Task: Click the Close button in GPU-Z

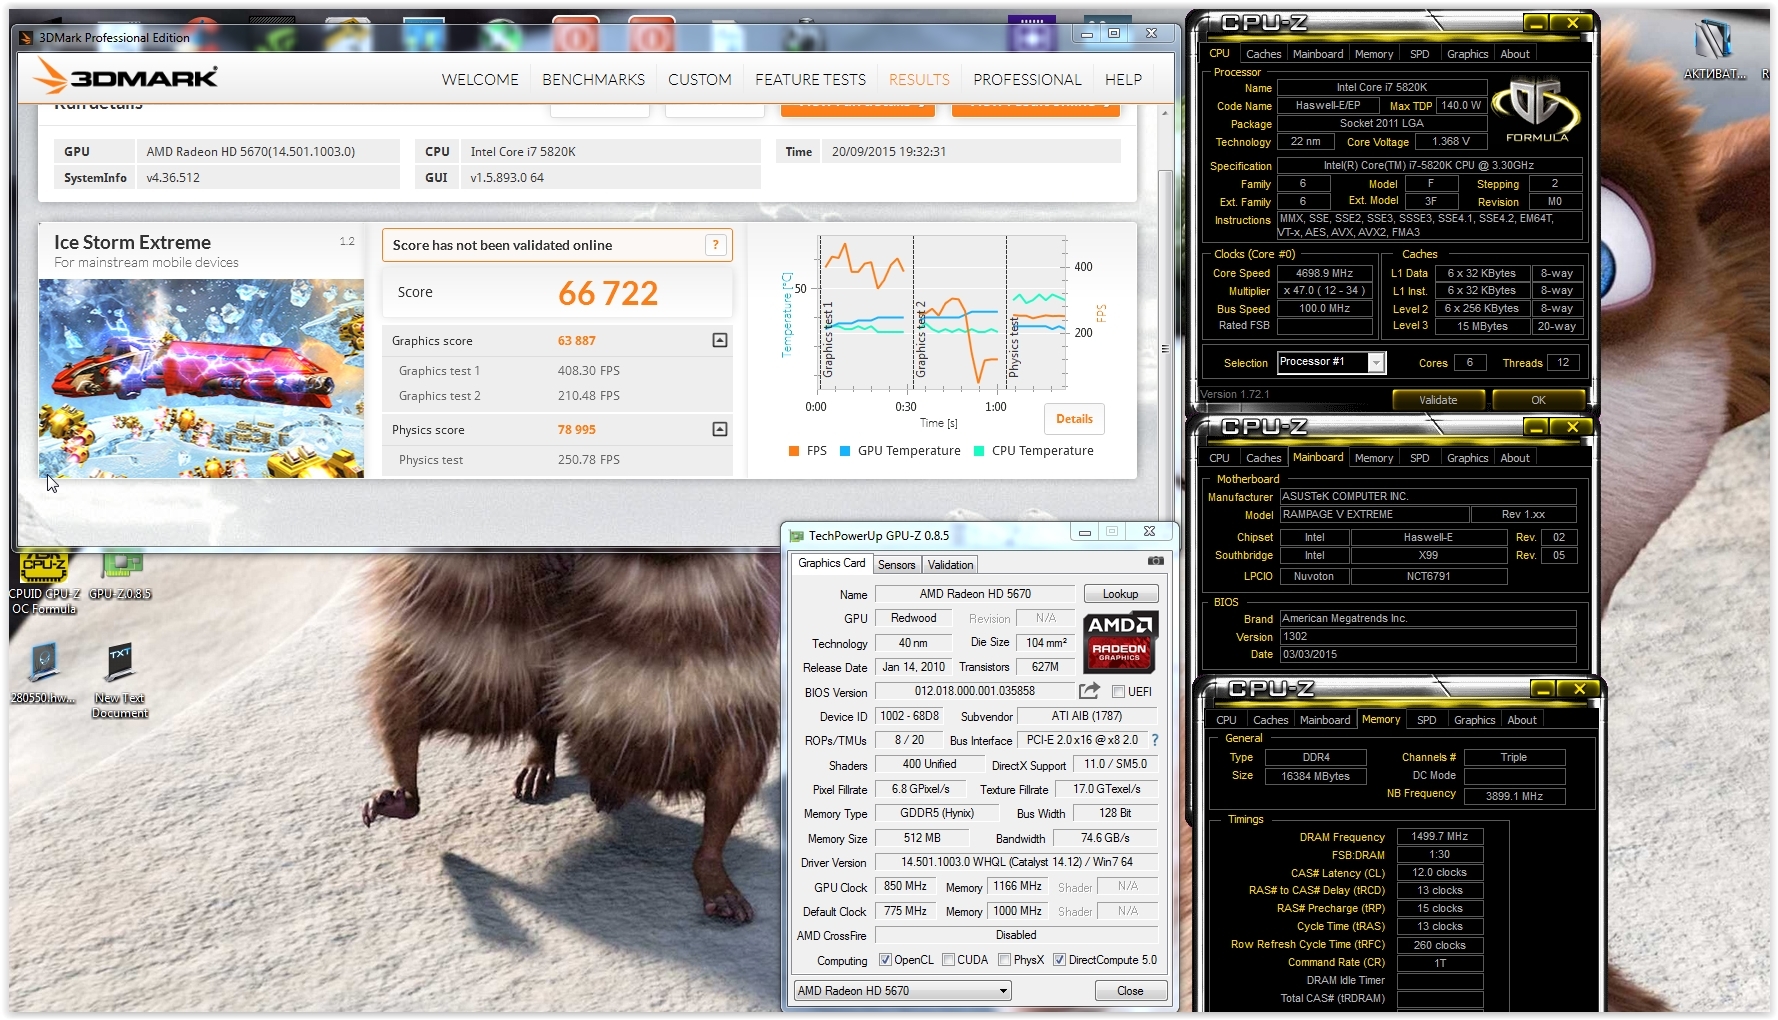Action: [x=1130, y=991]
